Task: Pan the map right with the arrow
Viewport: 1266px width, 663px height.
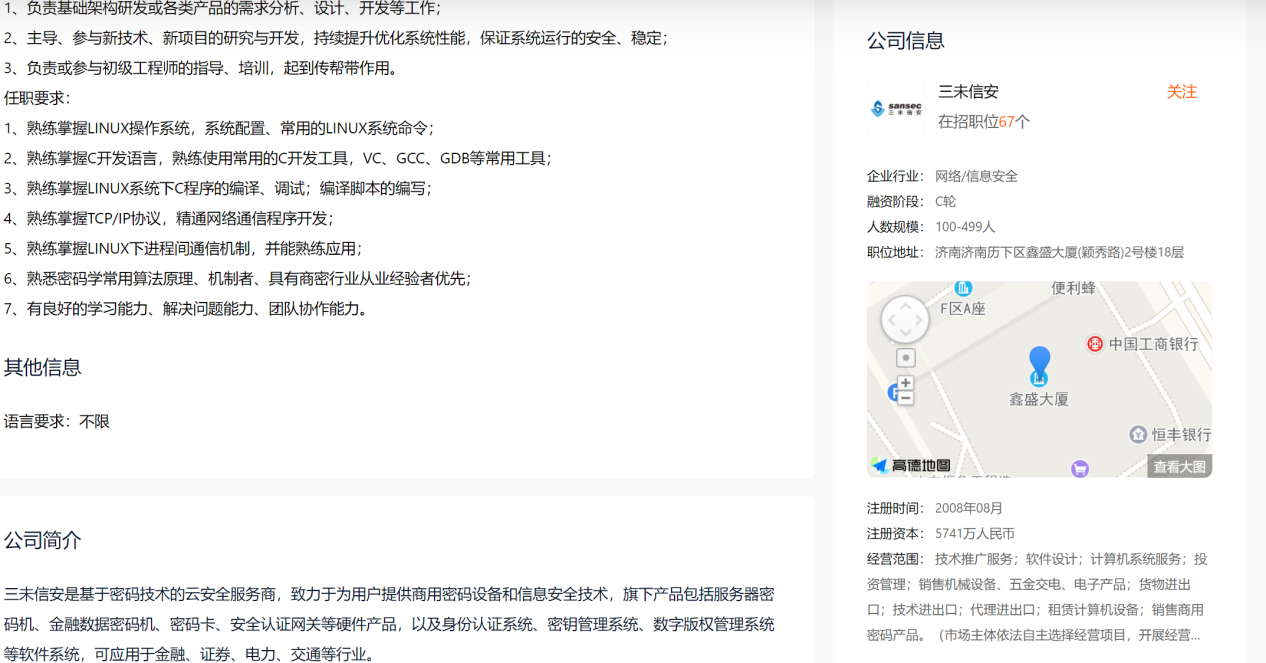Action: [x=920, y=321]
